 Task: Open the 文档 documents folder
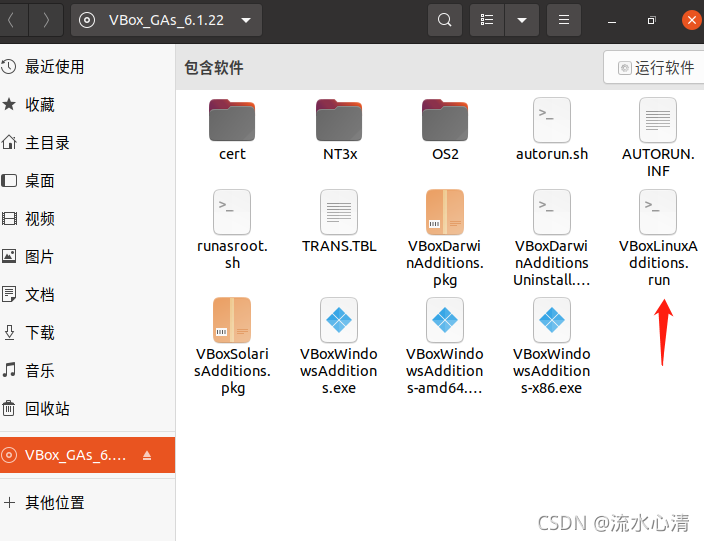88,295
